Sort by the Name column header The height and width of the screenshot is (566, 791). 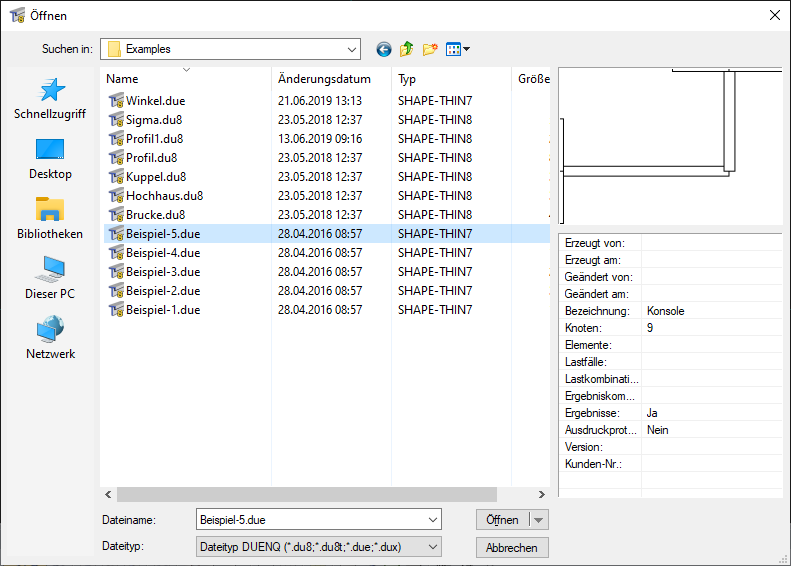click(186, 79)
